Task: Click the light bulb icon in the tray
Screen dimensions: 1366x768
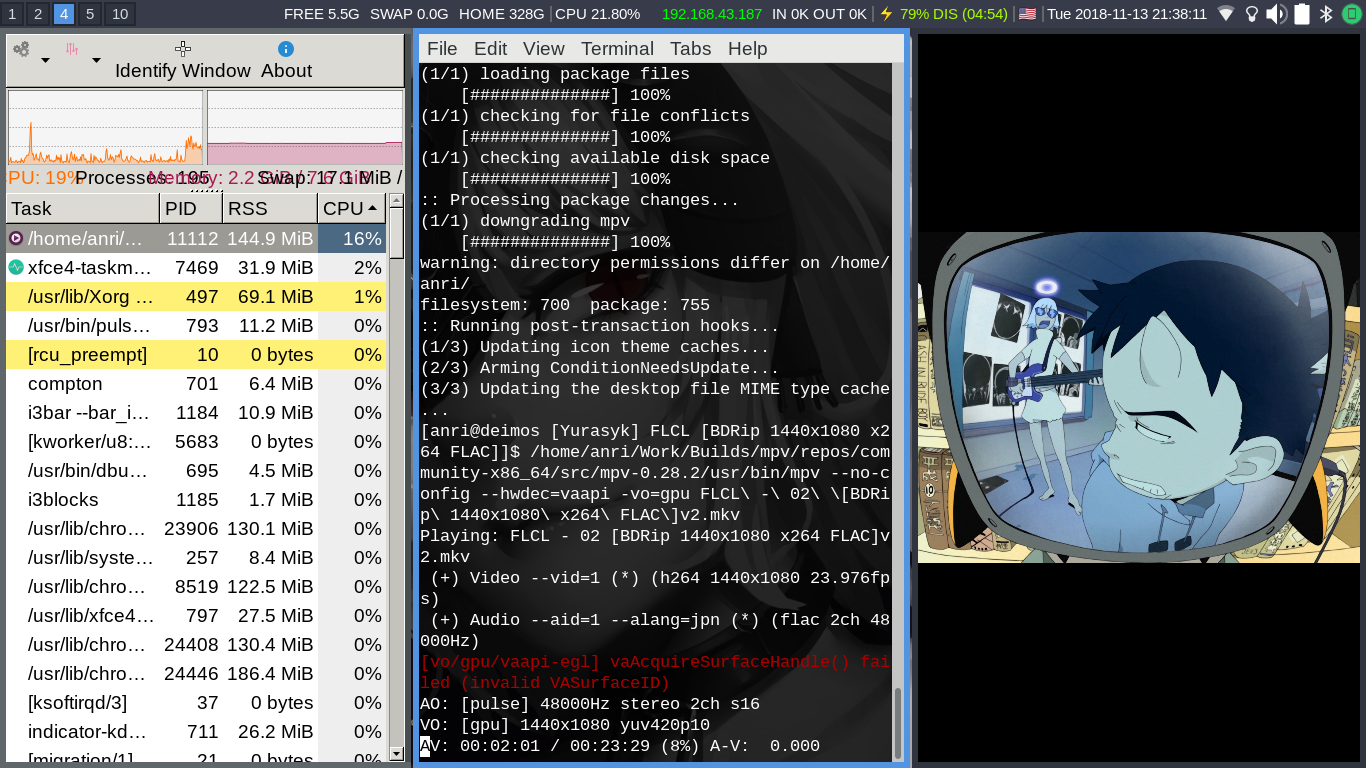Action: tap(1252, 12)
